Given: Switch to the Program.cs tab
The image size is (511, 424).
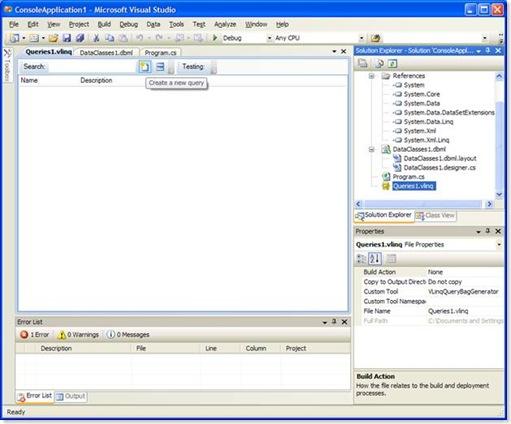Looking at the screenshot, I should 160,53.
